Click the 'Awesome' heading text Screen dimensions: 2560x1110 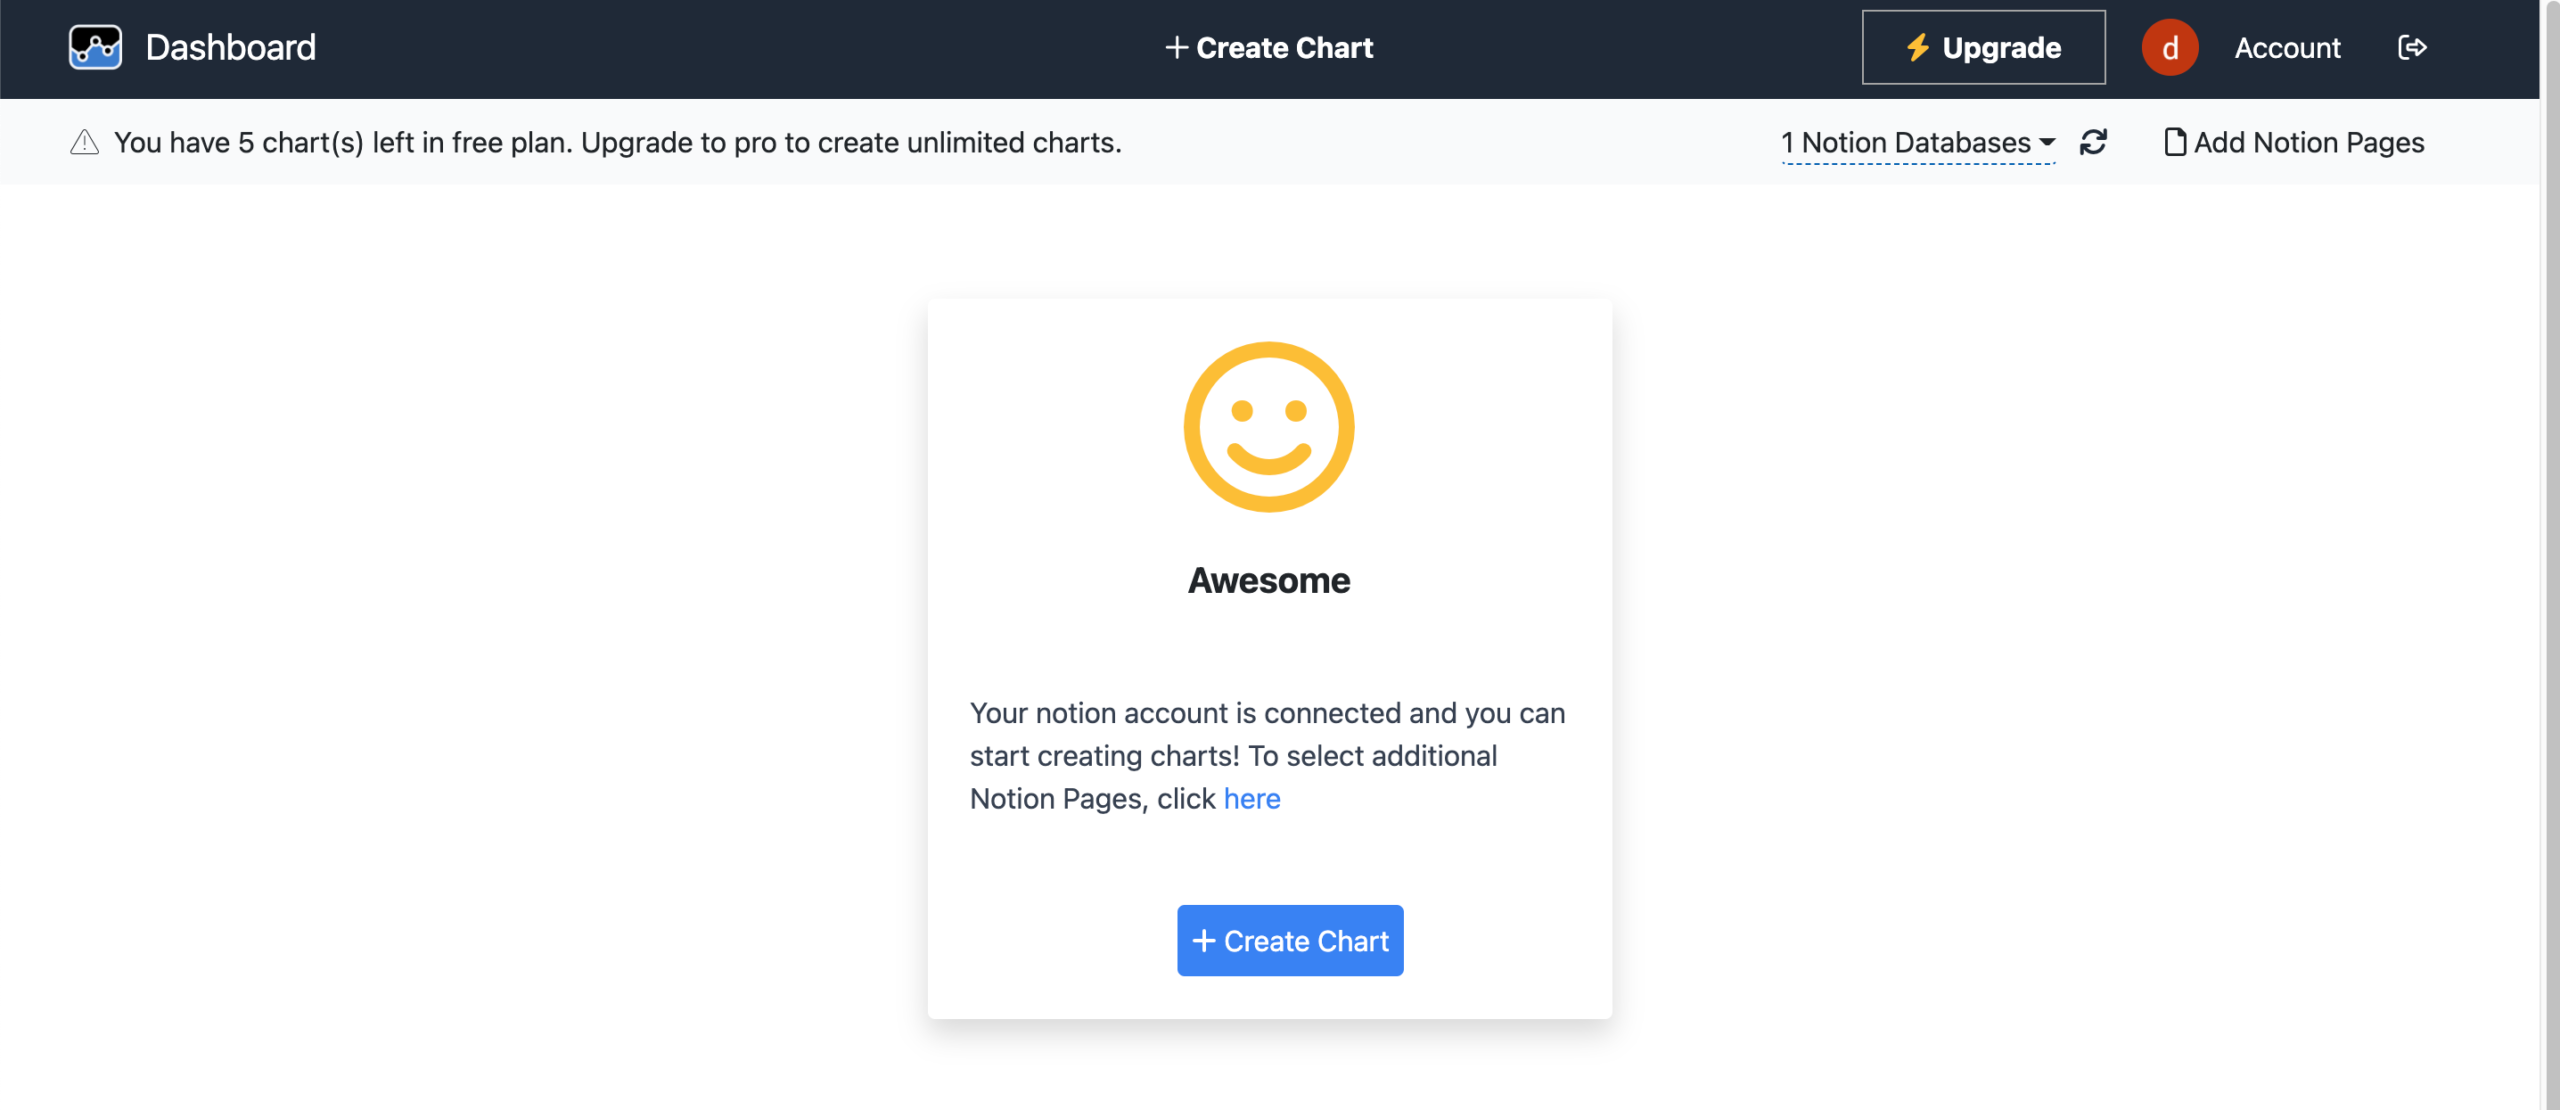click(1269, 580)
